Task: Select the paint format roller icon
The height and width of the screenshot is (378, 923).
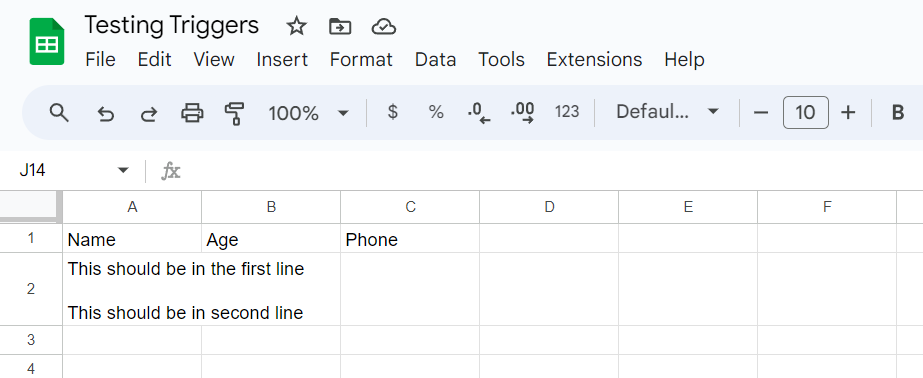Action: (234, 112)
